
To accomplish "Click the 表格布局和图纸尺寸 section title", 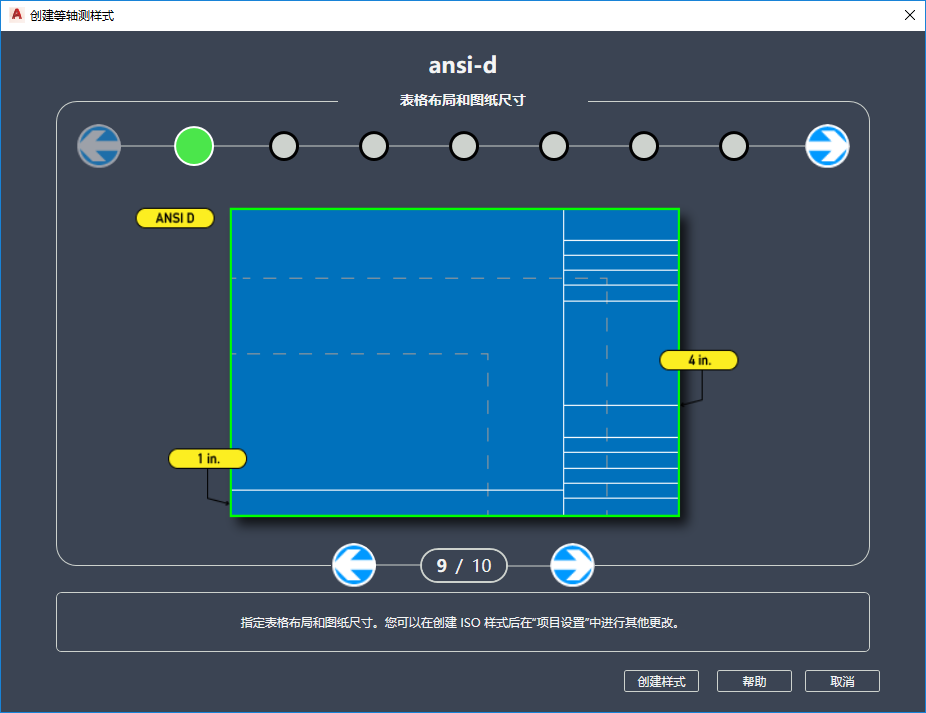I will click(x=462, y=100).
